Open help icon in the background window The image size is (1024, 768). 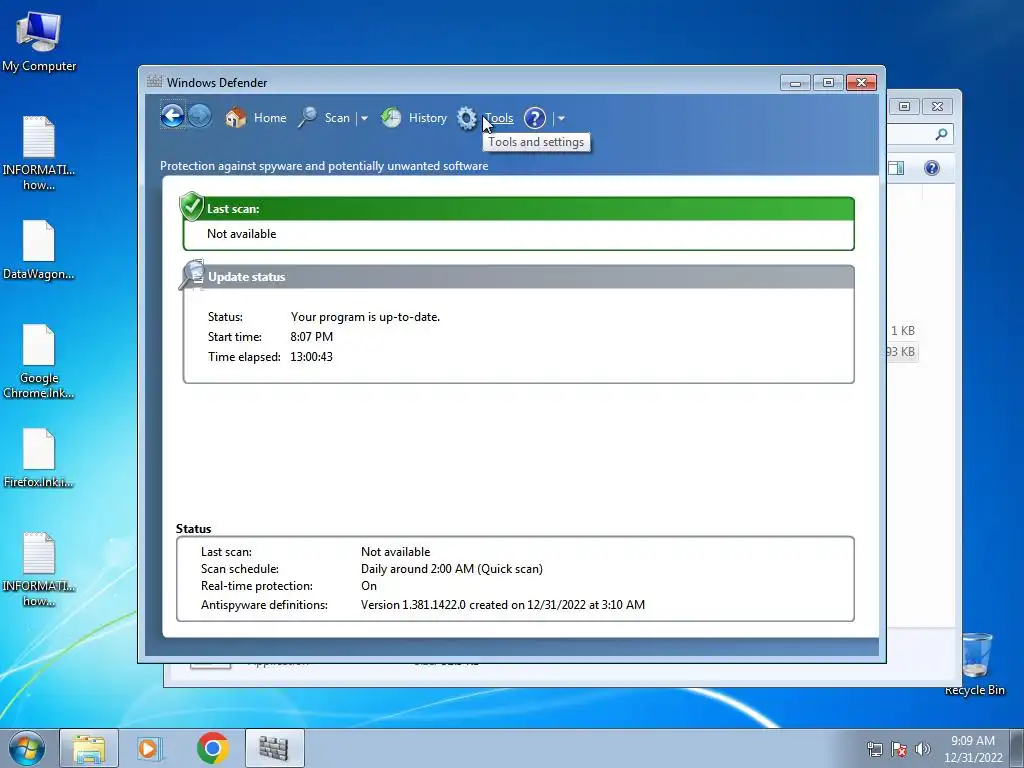(932, 168)
